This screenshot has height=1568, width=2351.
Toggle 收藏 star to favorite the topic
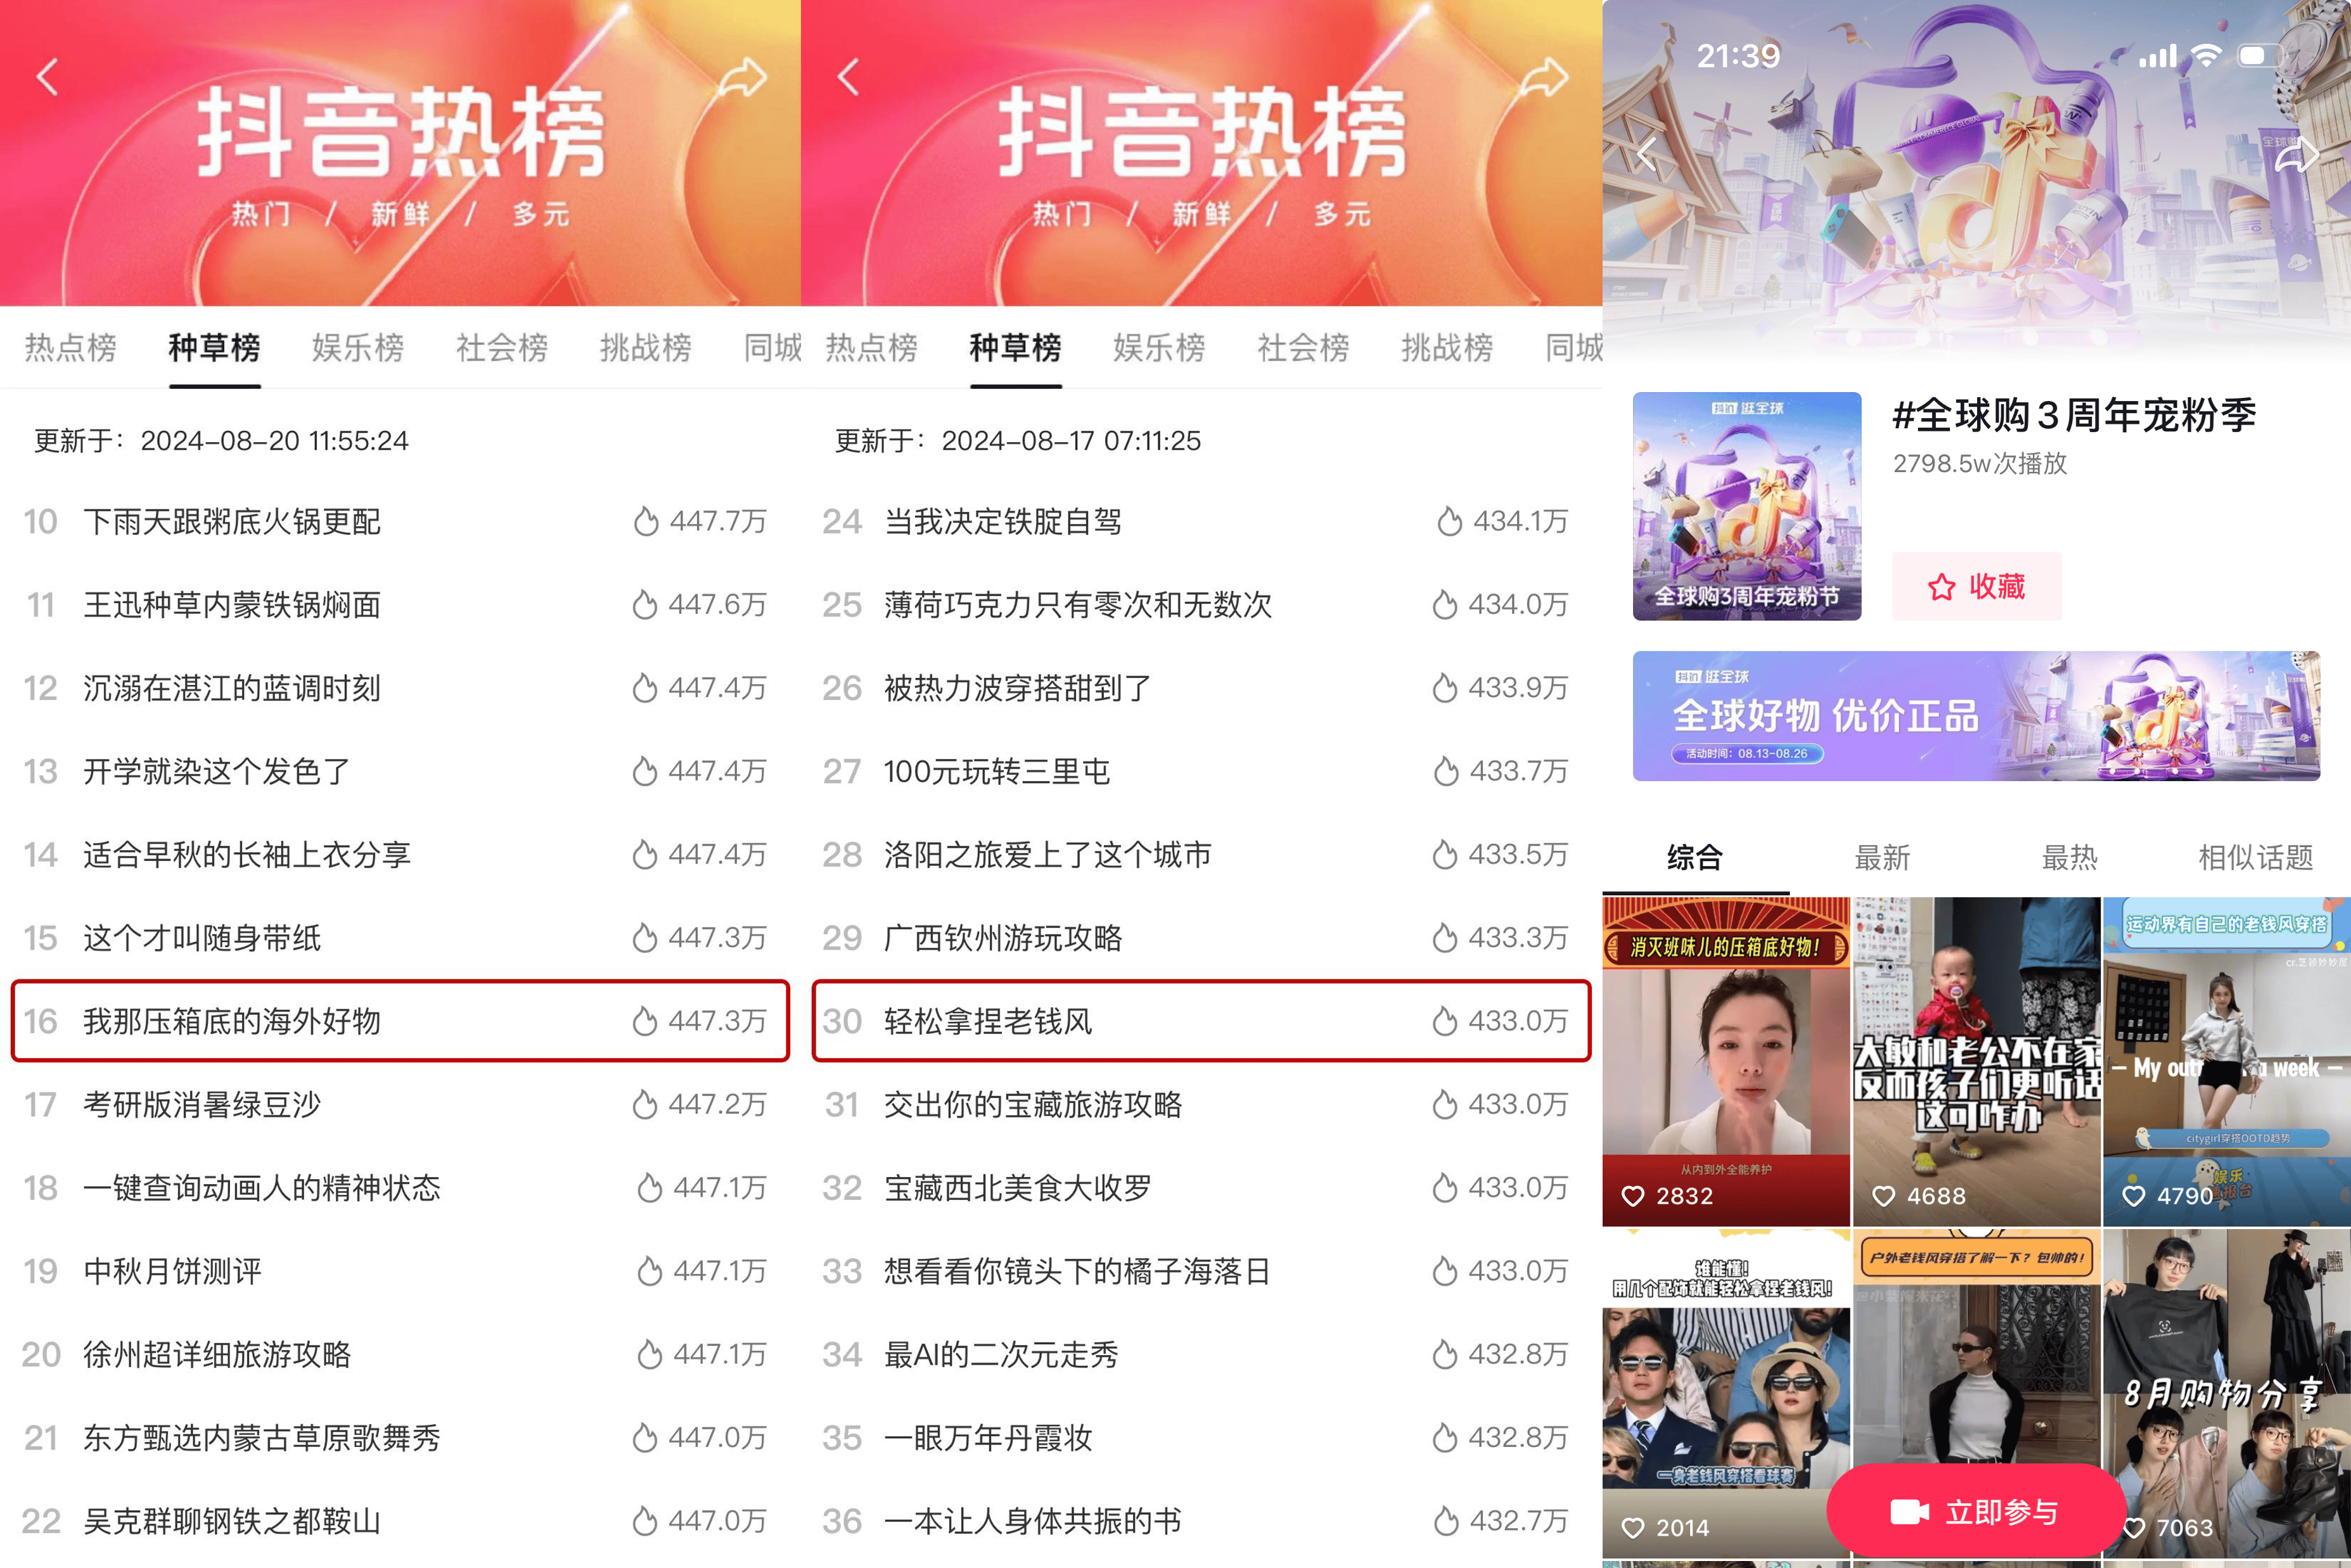pos(1976,586)
